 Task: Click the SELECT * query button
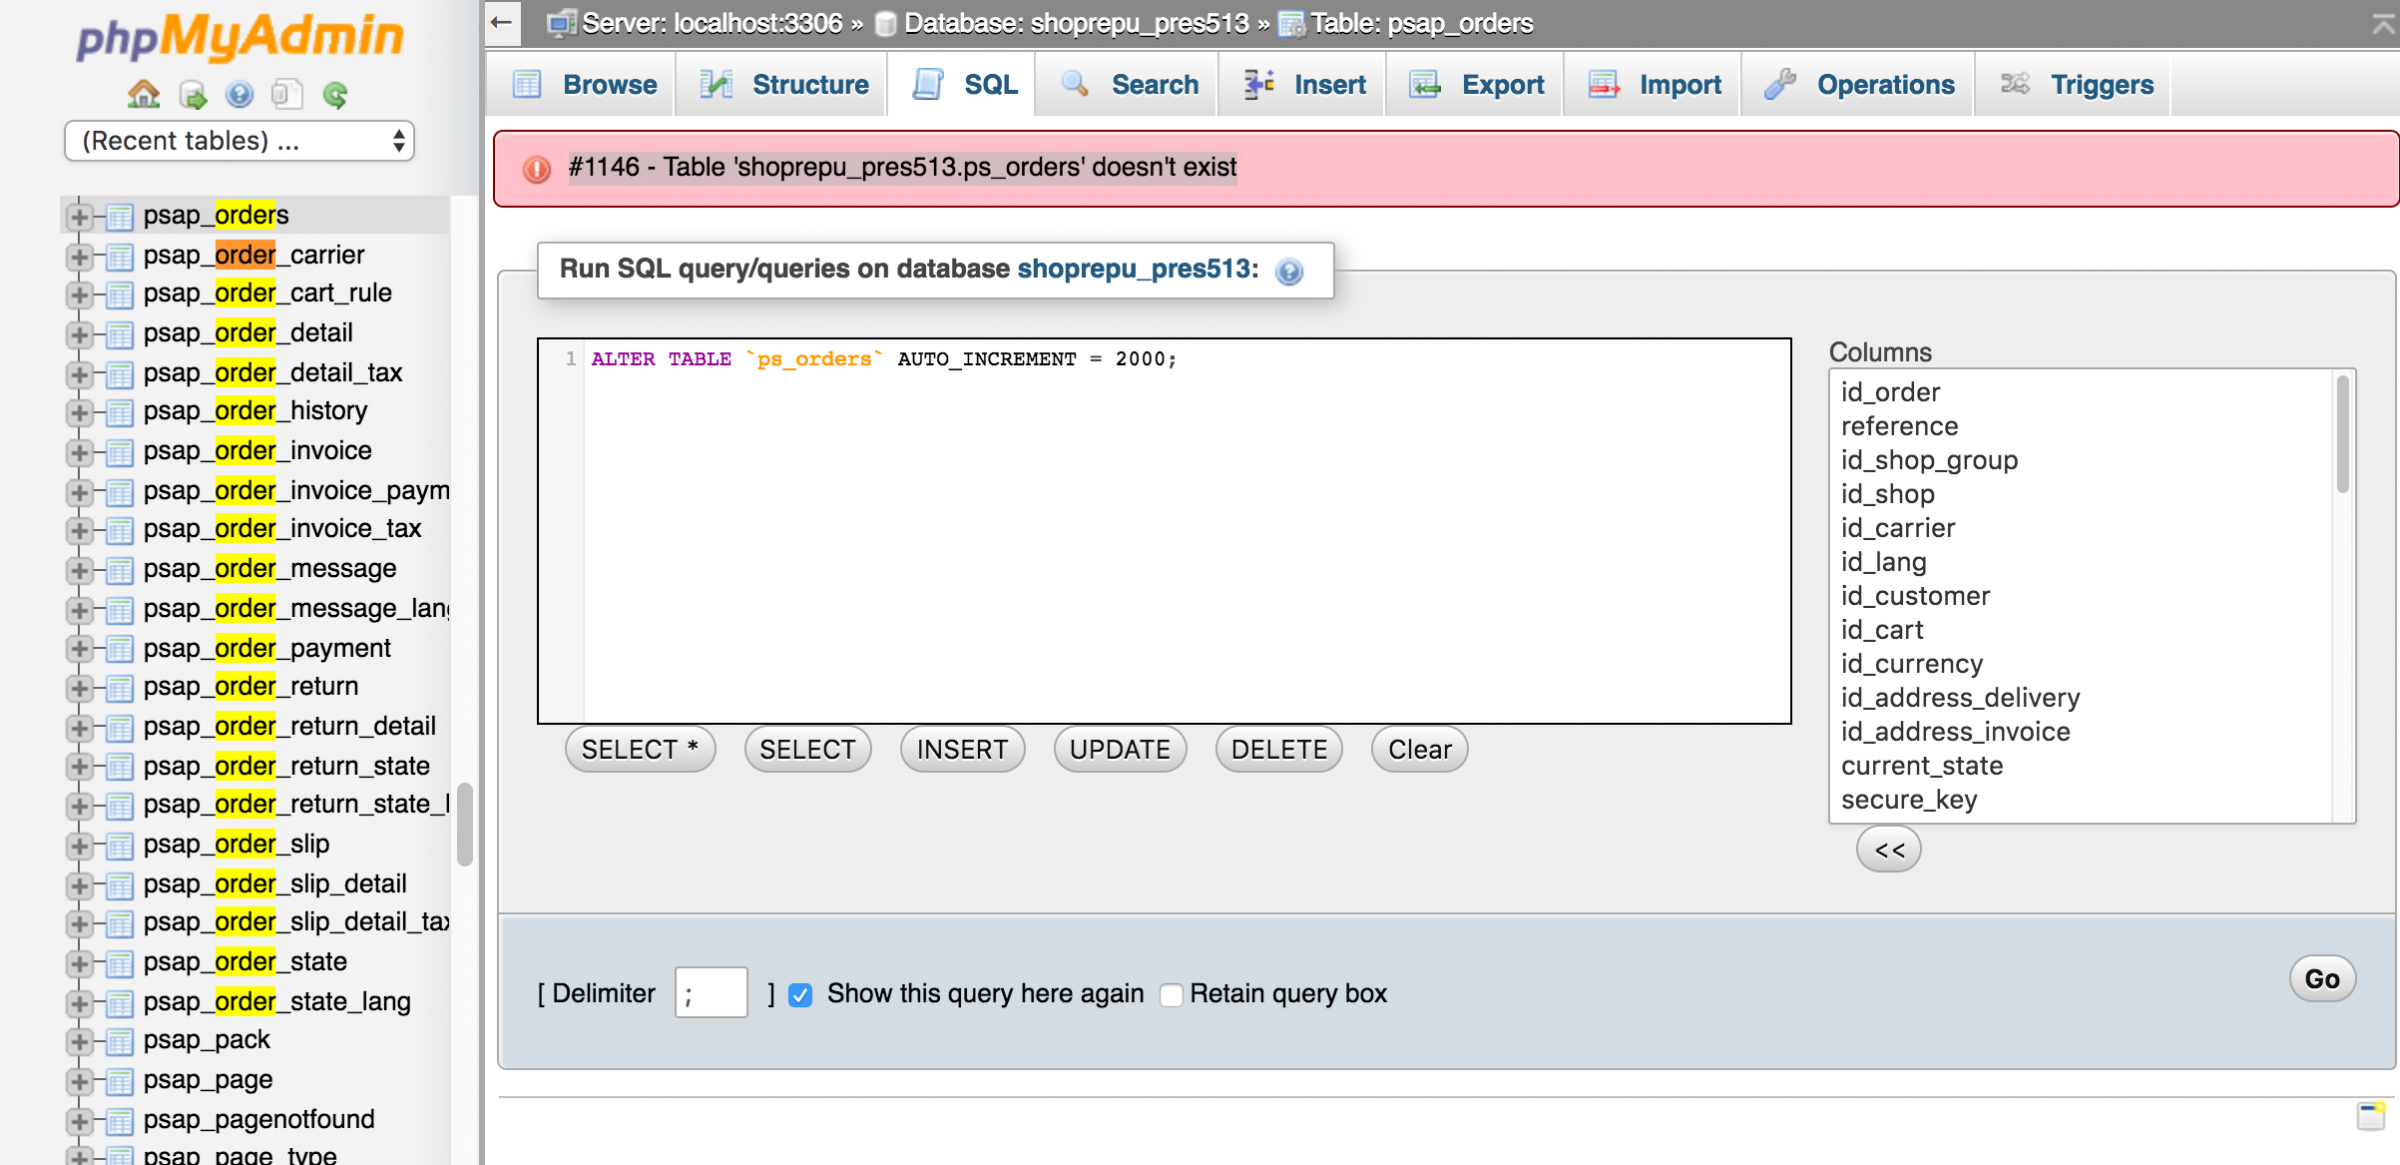640,749
